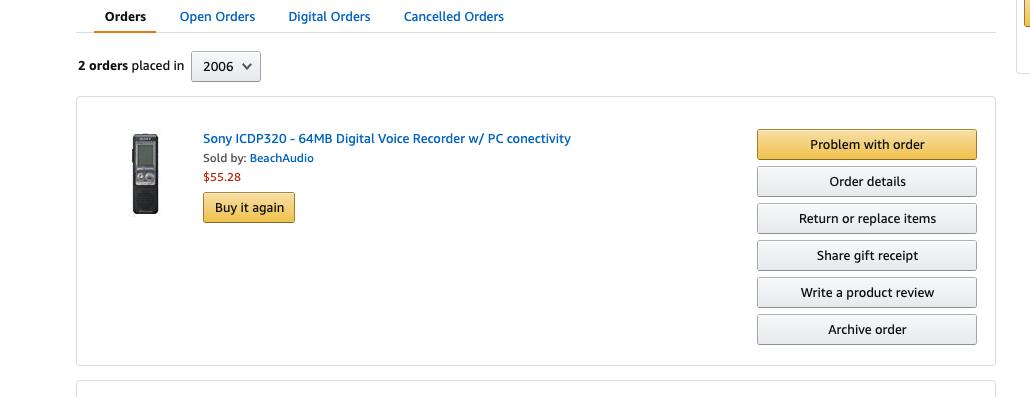The image size is (1030, 397).
Task: Click the '2 orders placed in' label
Action: click(x=131, y=66)
